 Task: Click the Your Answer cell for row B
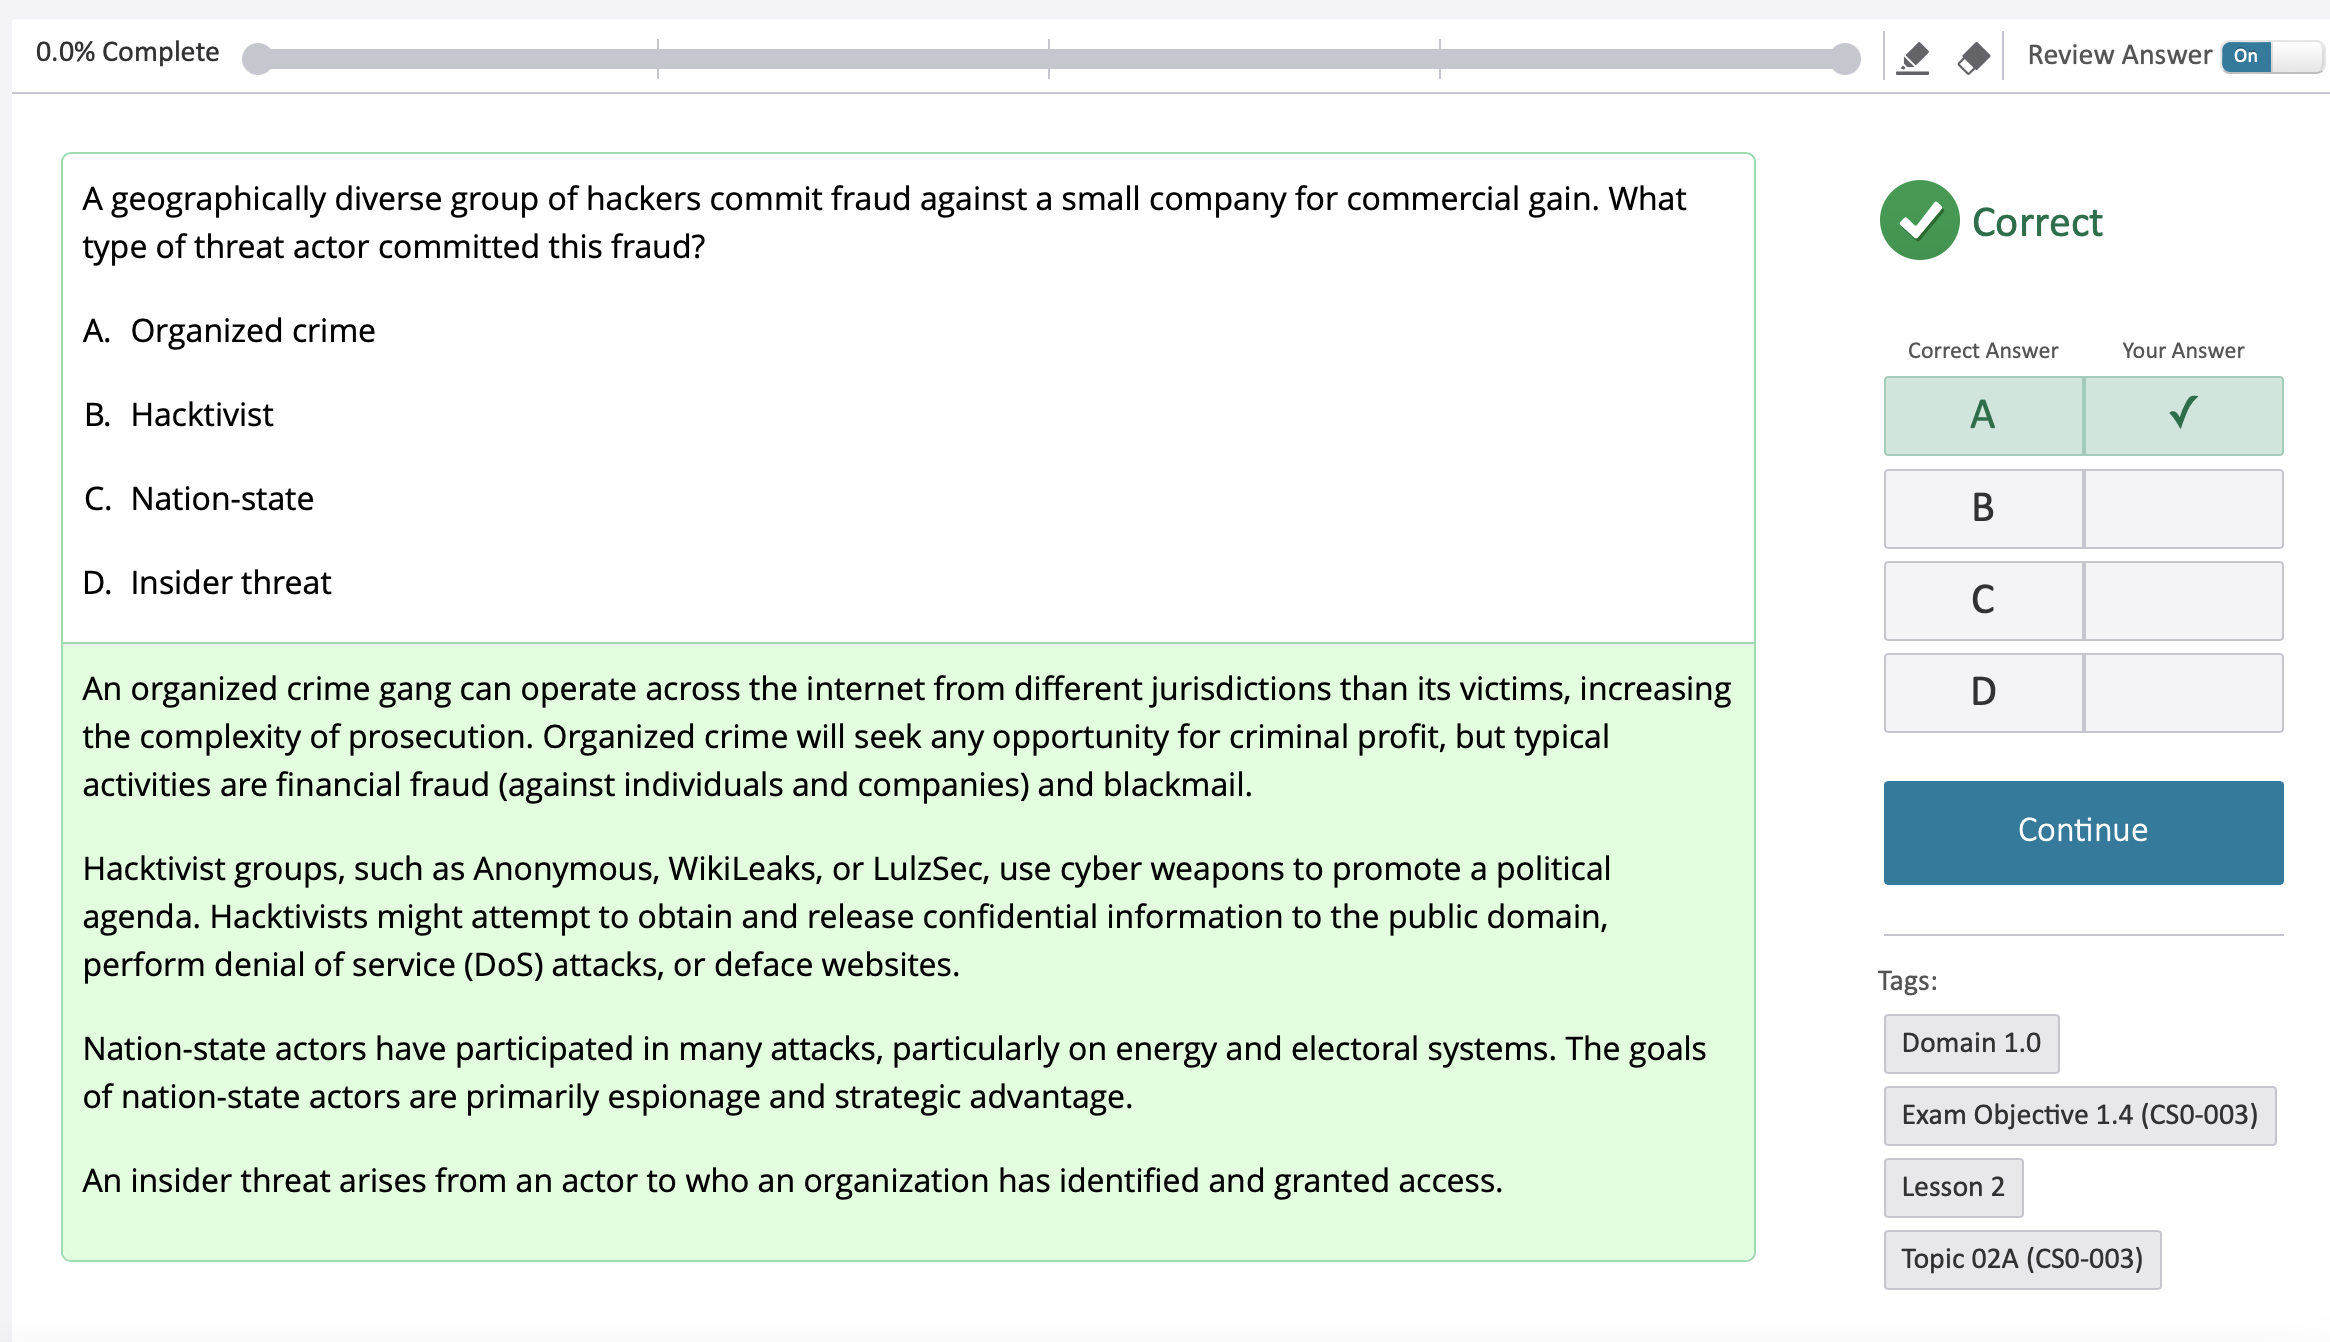[x=2183, y=508]
